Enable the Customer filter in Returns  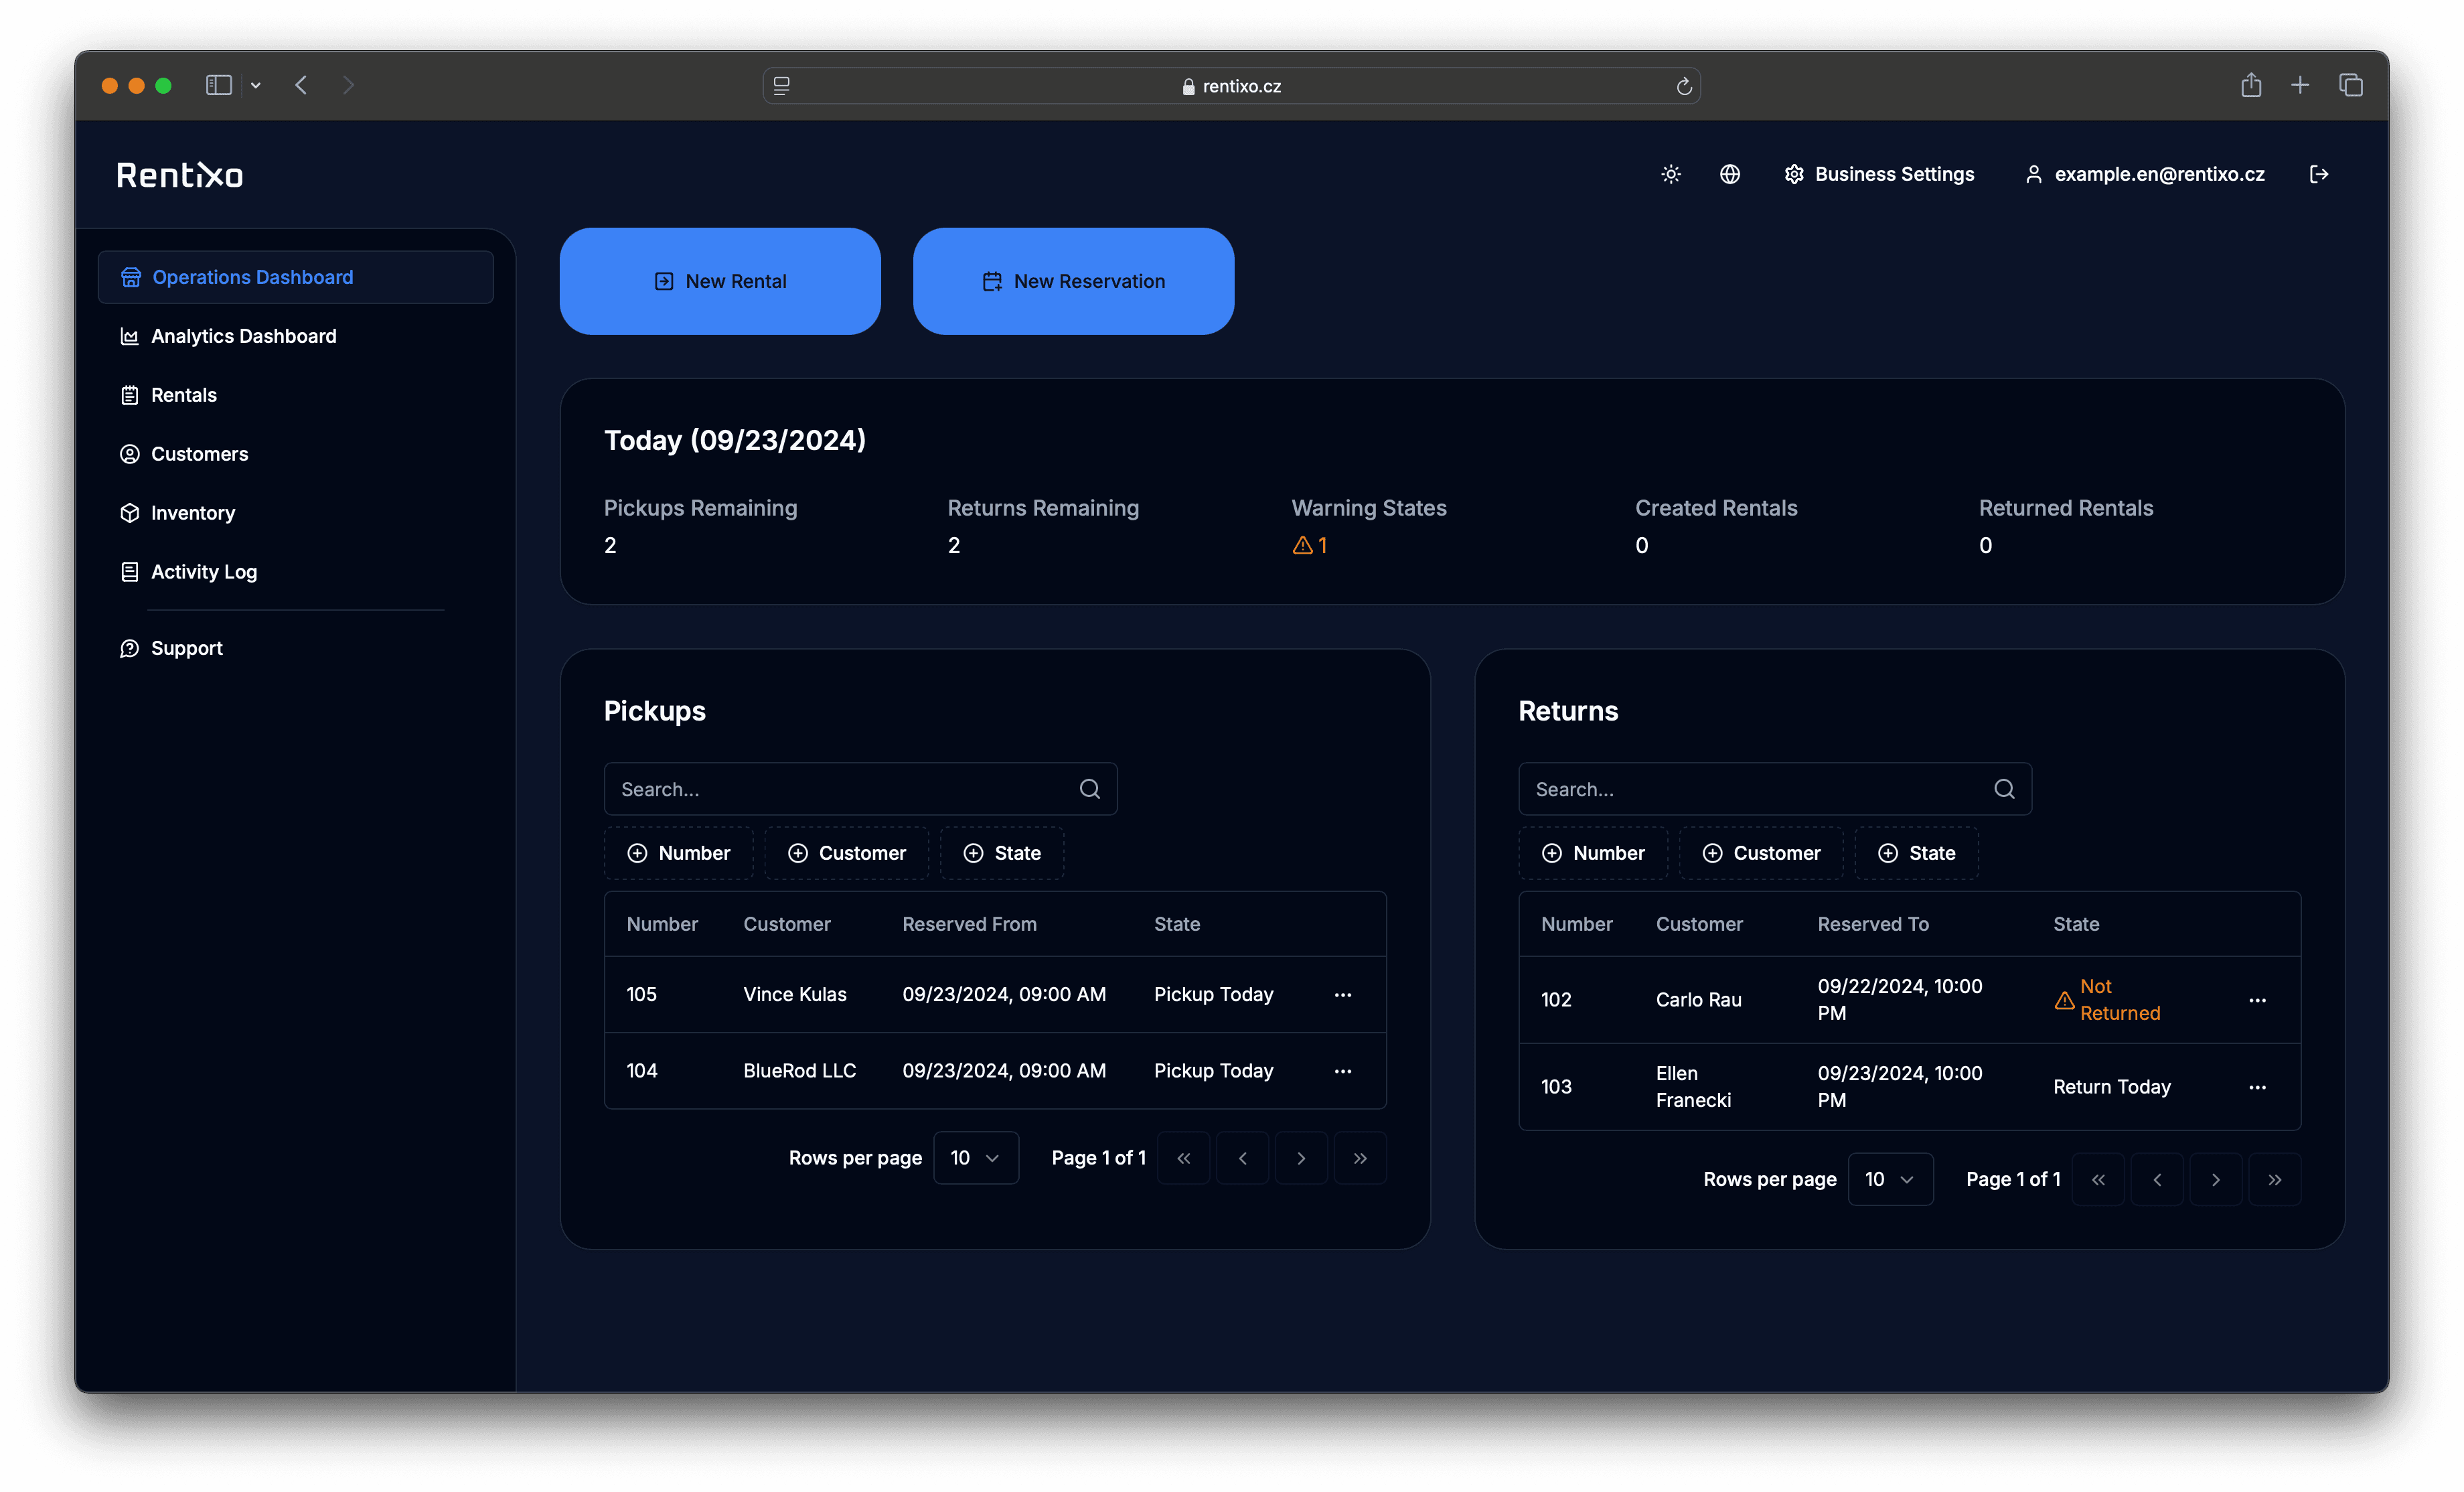[1761, 852]
